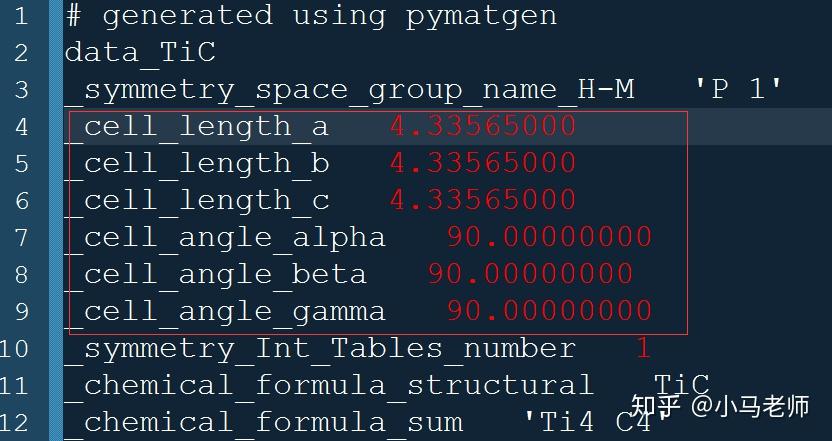Screen dimensions: 832x441
Task: Click the TiC value on line 11
Action: click(x=681, y=385)
